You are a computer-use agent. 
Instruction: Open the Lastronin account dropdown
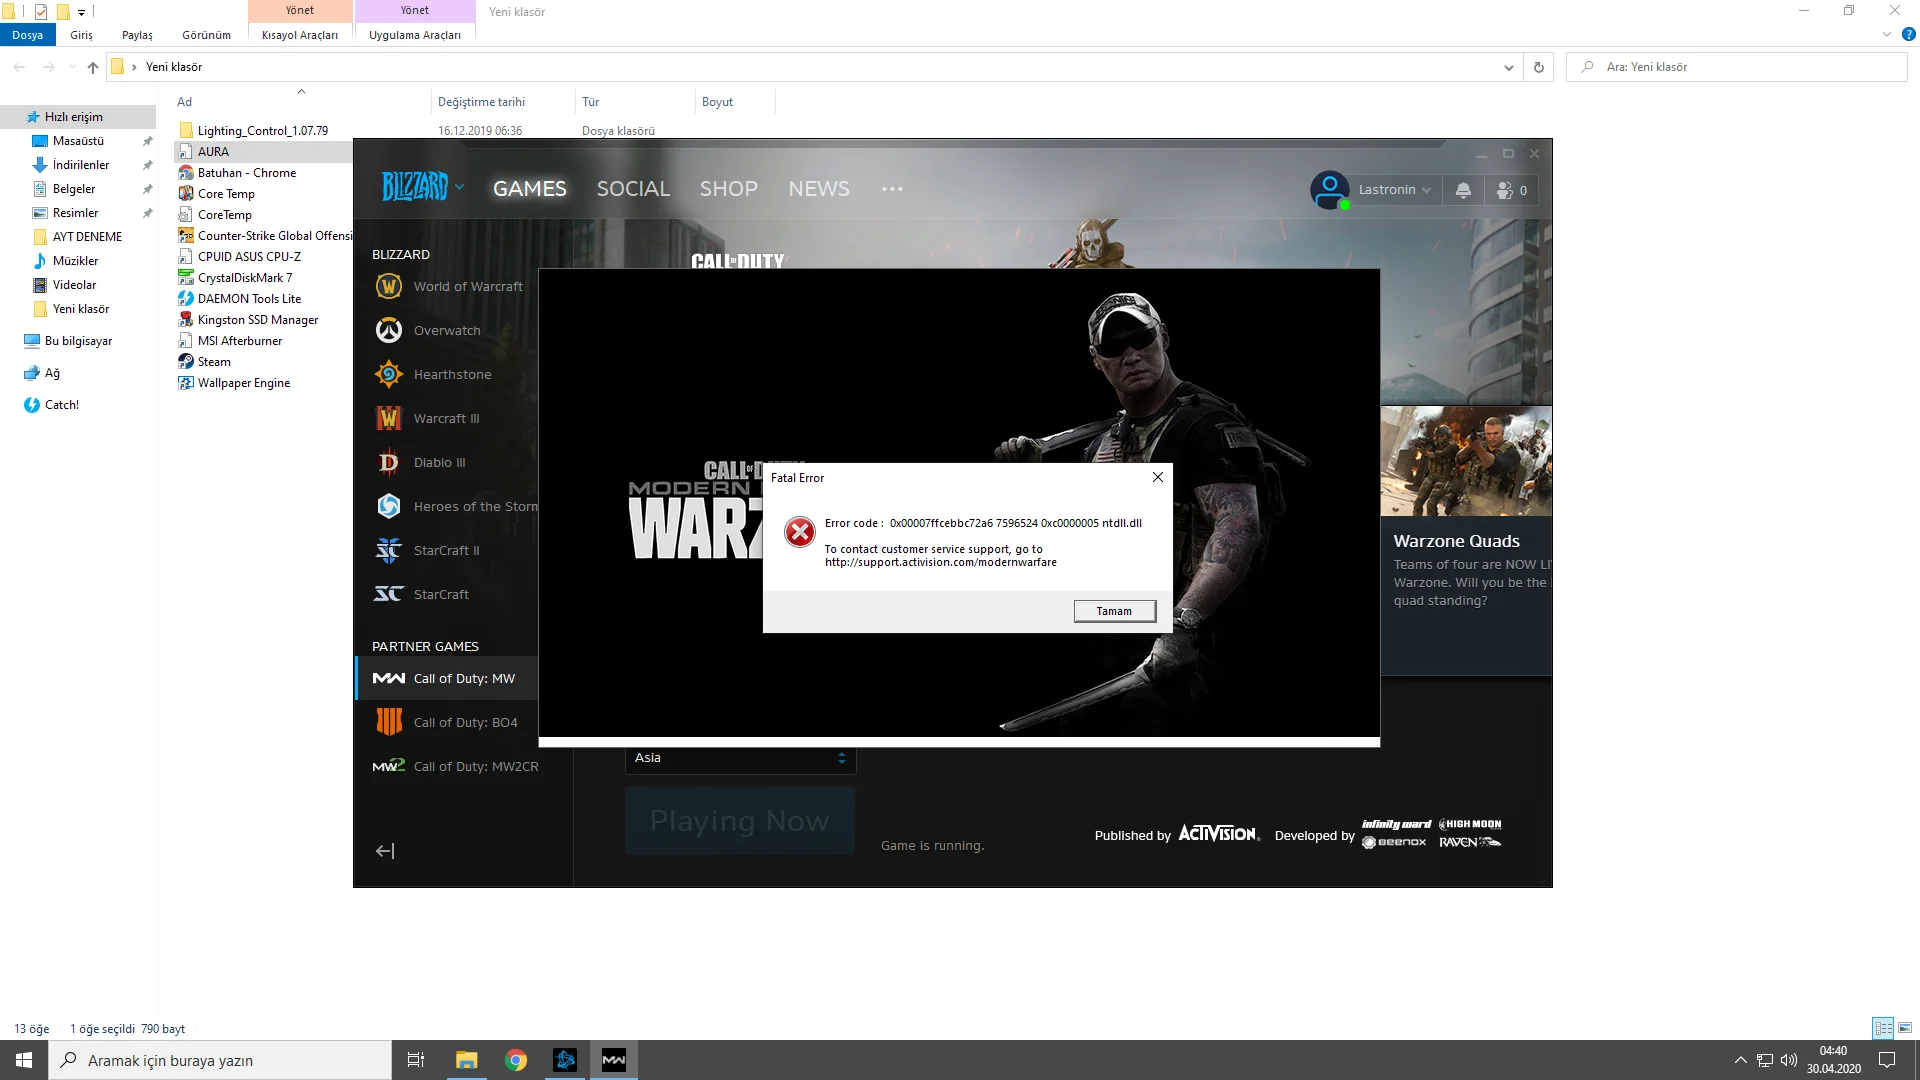click(1394, 190)
